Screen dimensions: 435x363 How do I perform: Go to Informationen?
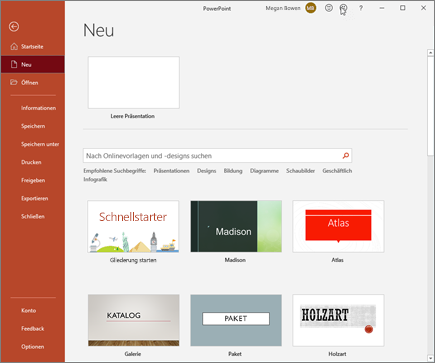(38, 108)
